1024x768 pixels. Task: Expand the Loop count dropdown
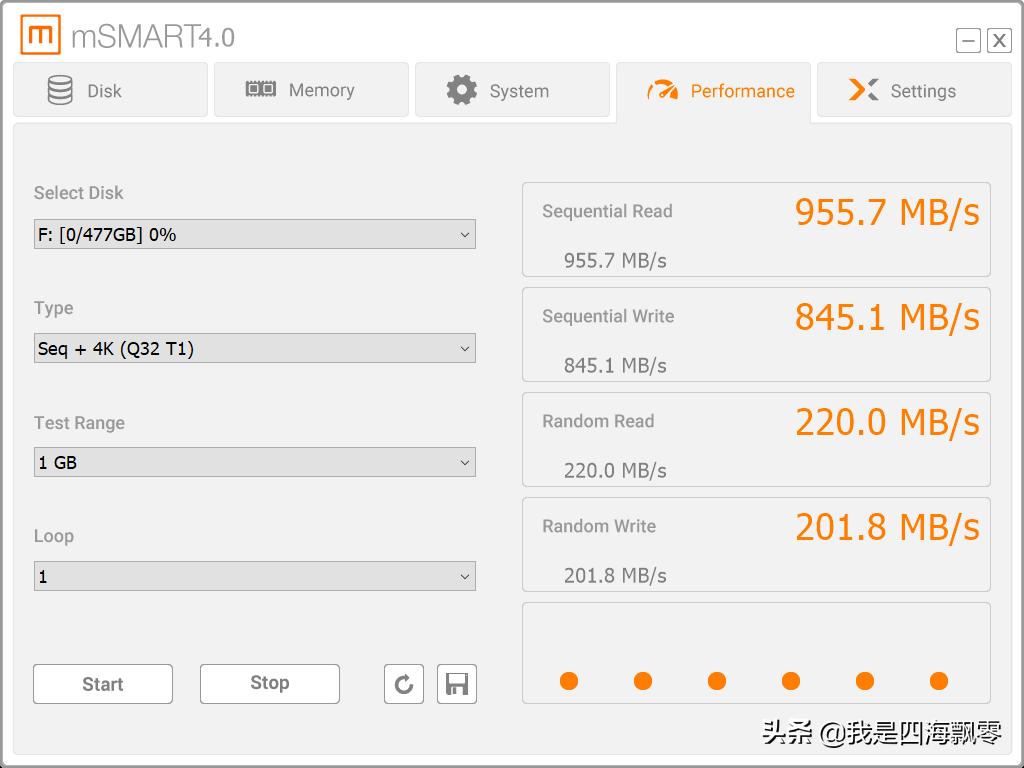tap(254, 577)
